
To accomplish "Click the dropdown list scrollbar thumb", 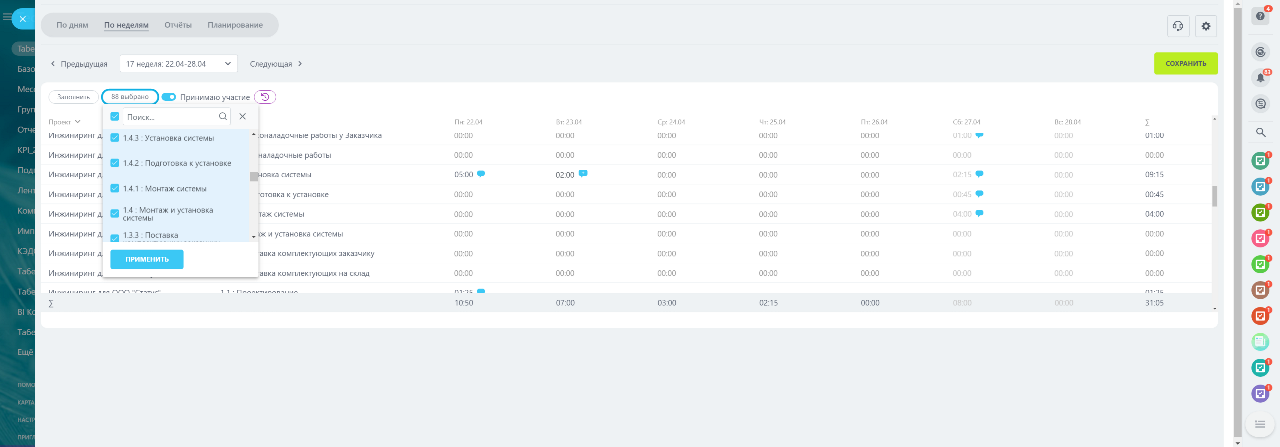I will point(253,176).
